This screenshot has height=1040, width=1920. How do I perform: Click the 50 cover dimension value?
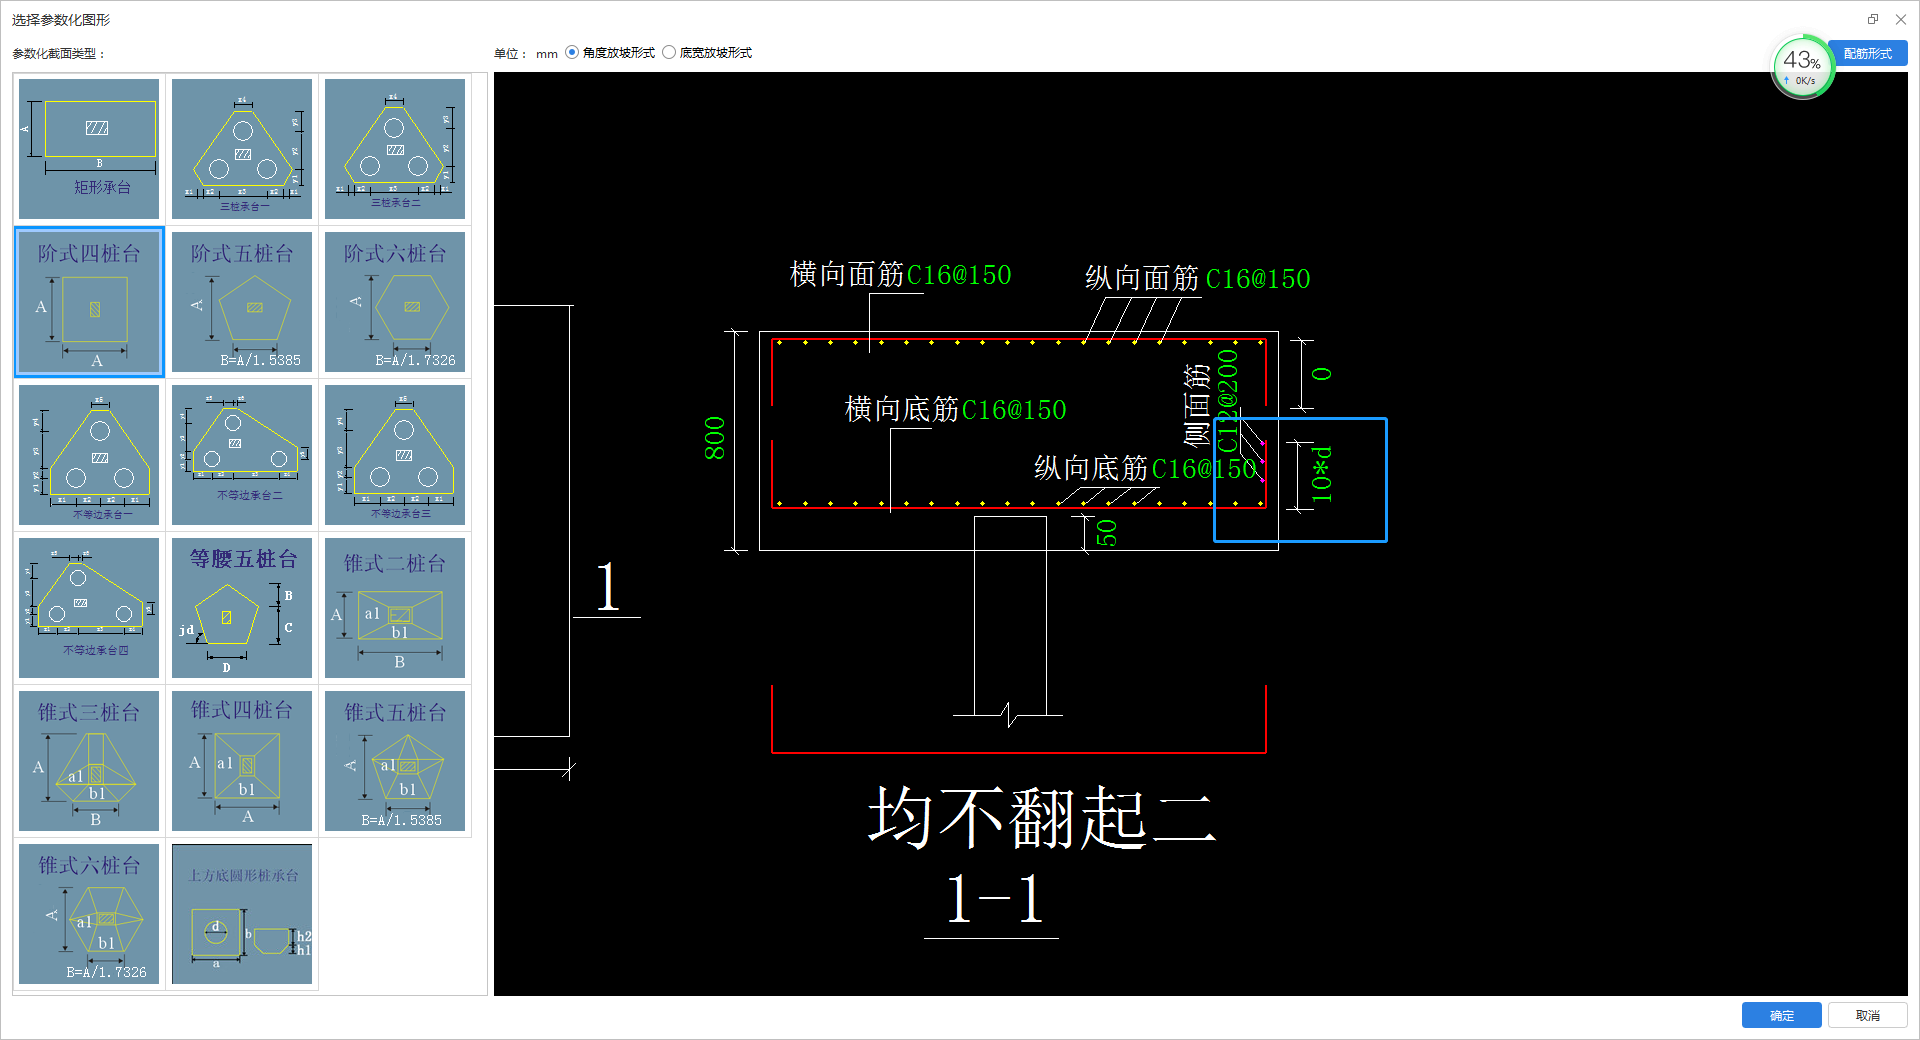click(1106, 532)
